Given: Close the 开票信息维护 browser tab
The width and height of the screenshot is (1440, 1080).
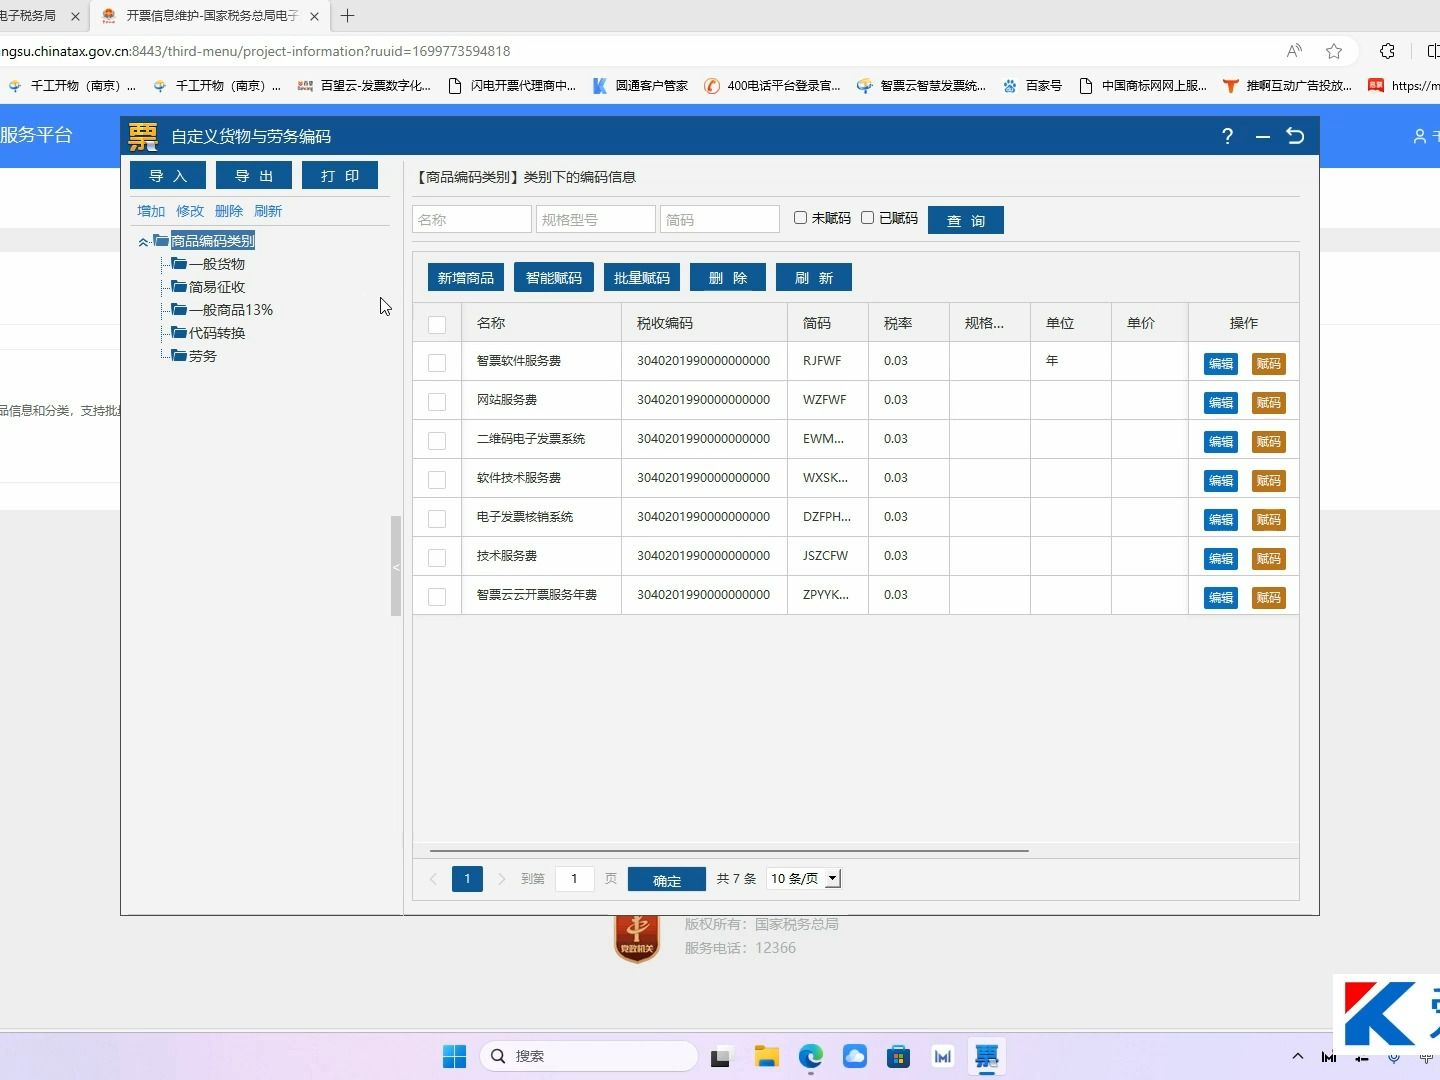Looking at the screenshot, I should pos(314,16).
